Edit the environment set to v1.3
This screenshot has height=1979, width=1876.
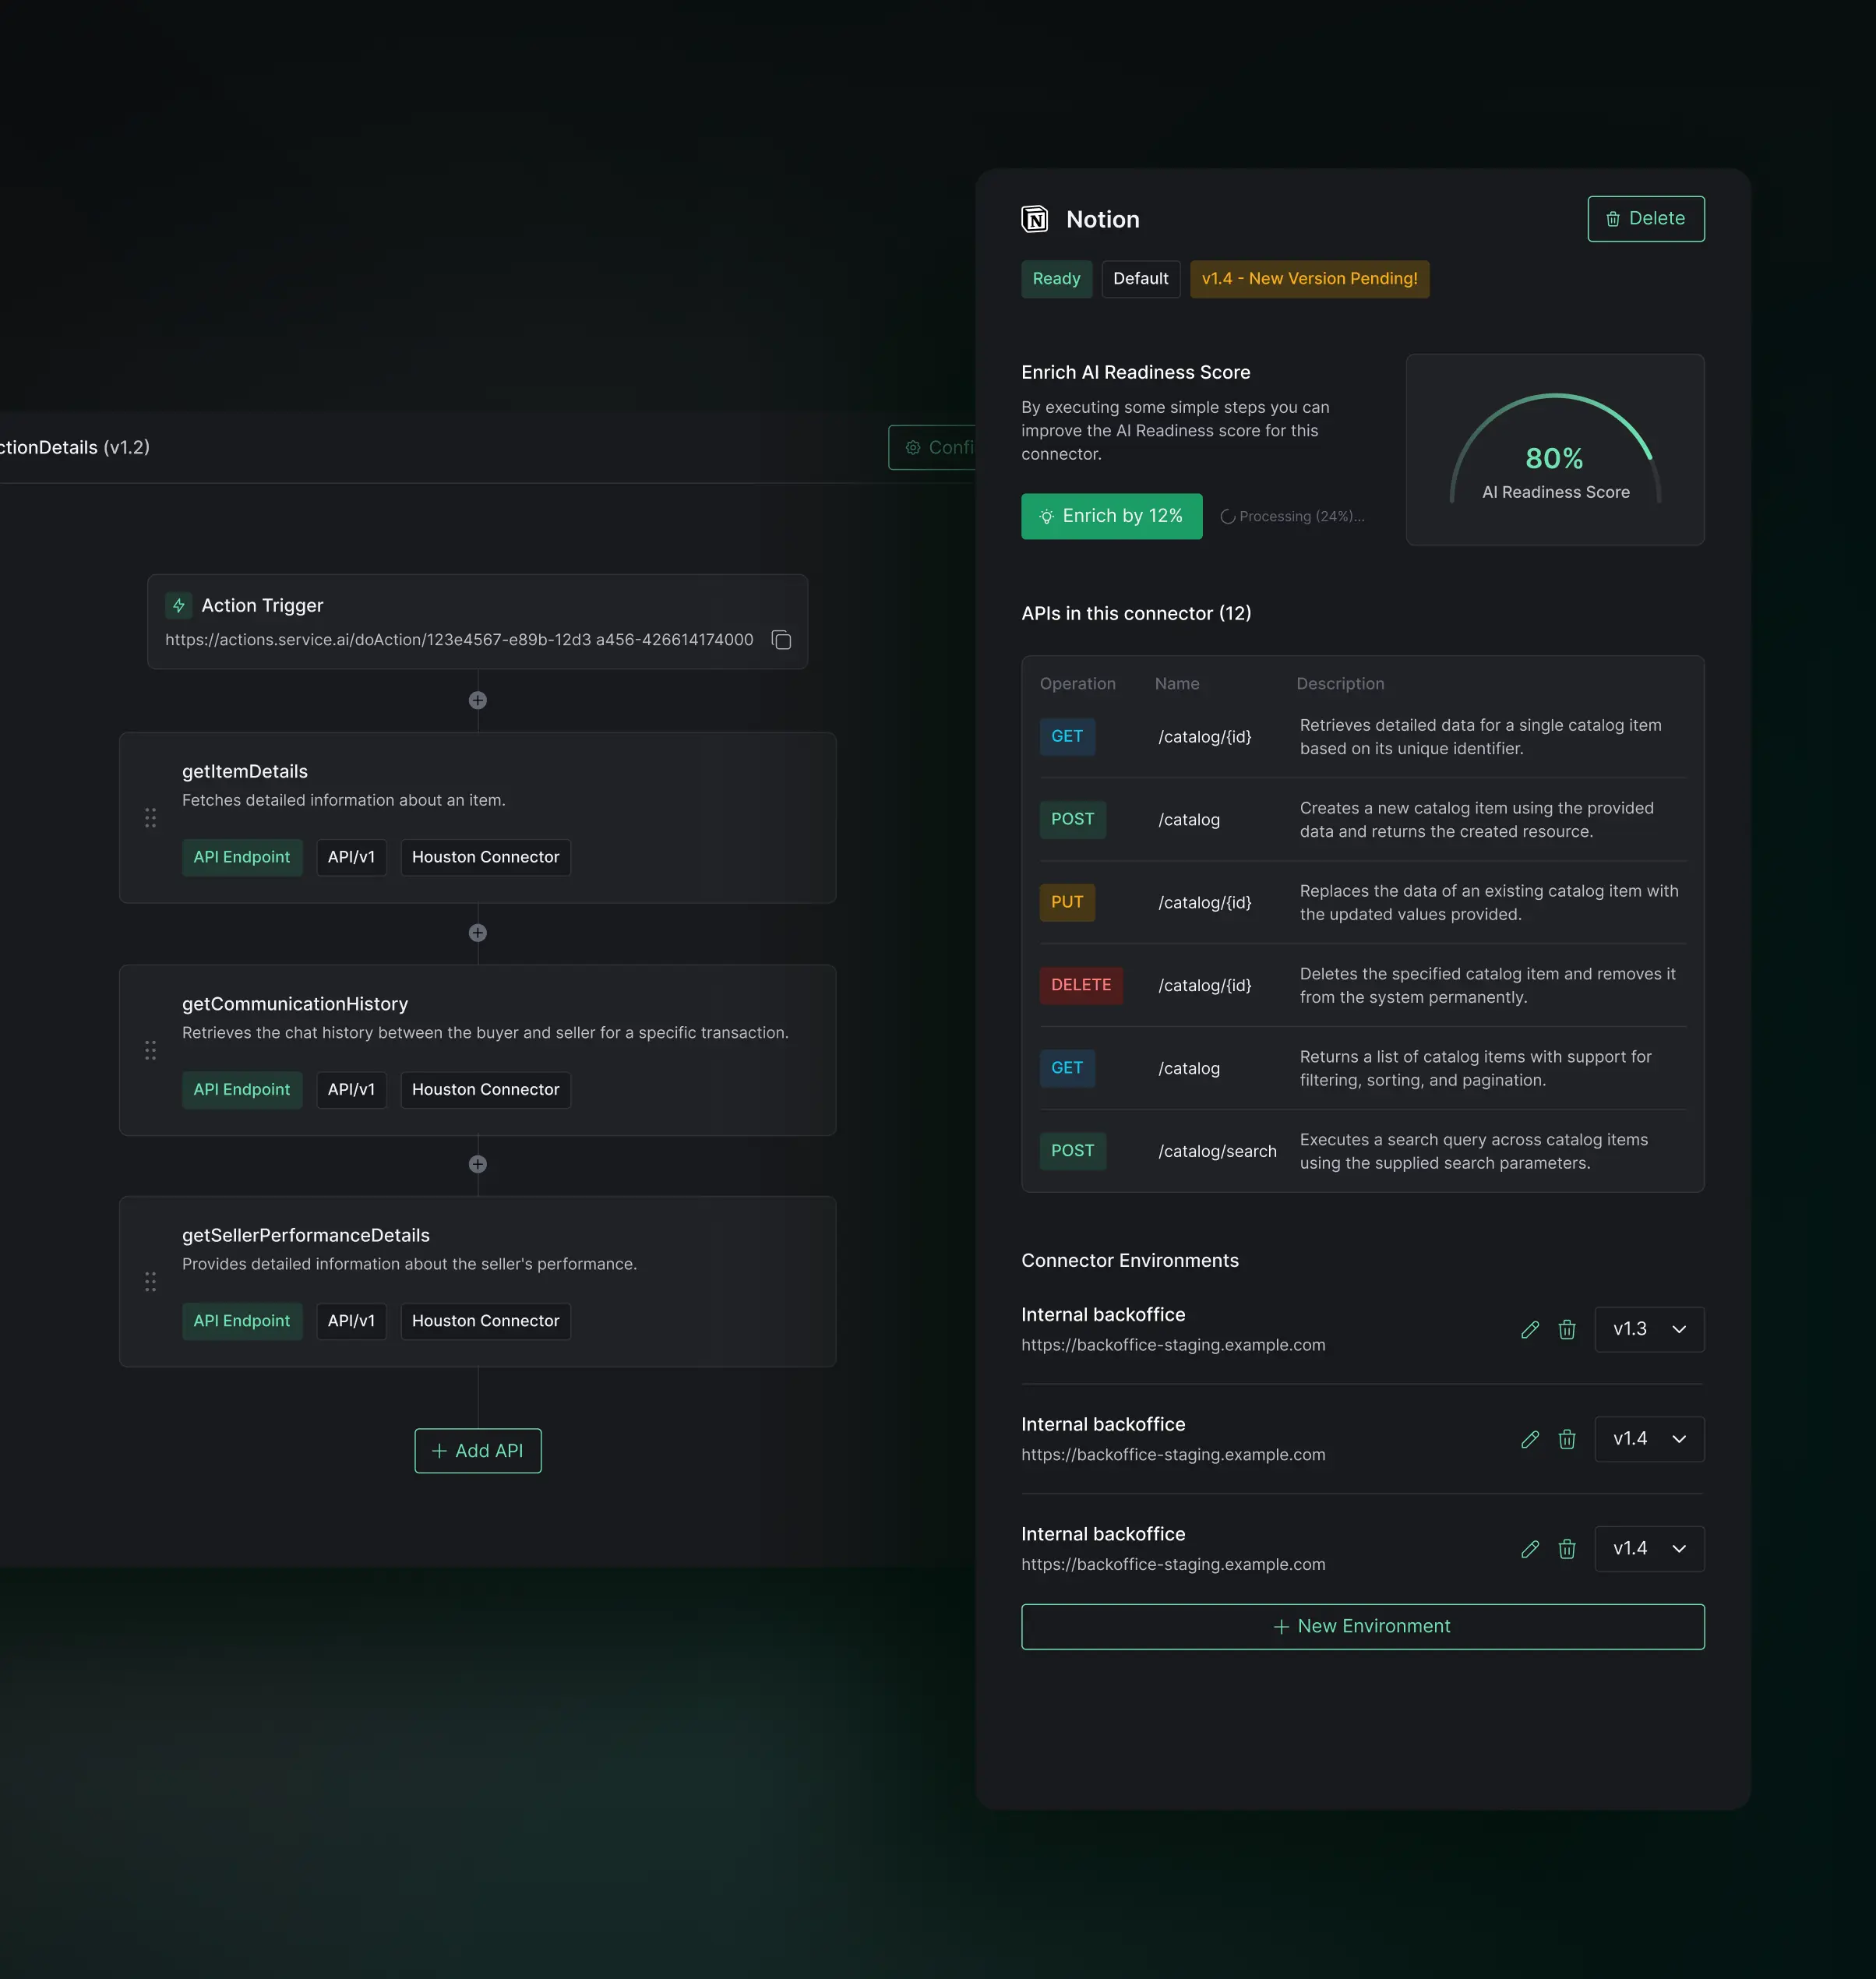click(1530, 1329)
